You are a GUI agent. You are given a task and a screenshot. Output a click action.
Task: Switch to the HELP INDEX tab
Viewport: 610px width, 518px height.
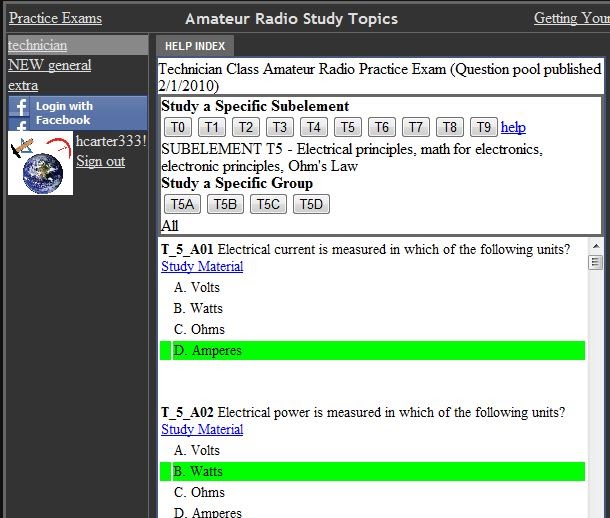195,46
